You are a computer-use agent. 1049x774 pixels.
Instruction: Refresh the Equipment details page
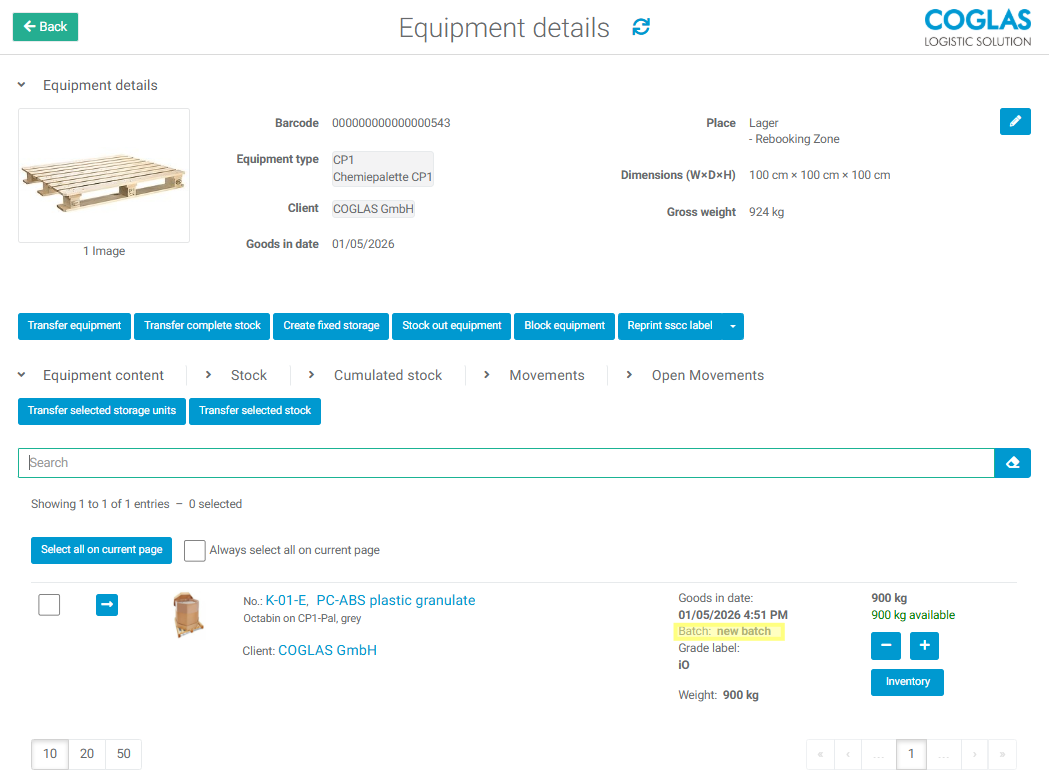tap(639, 28)
